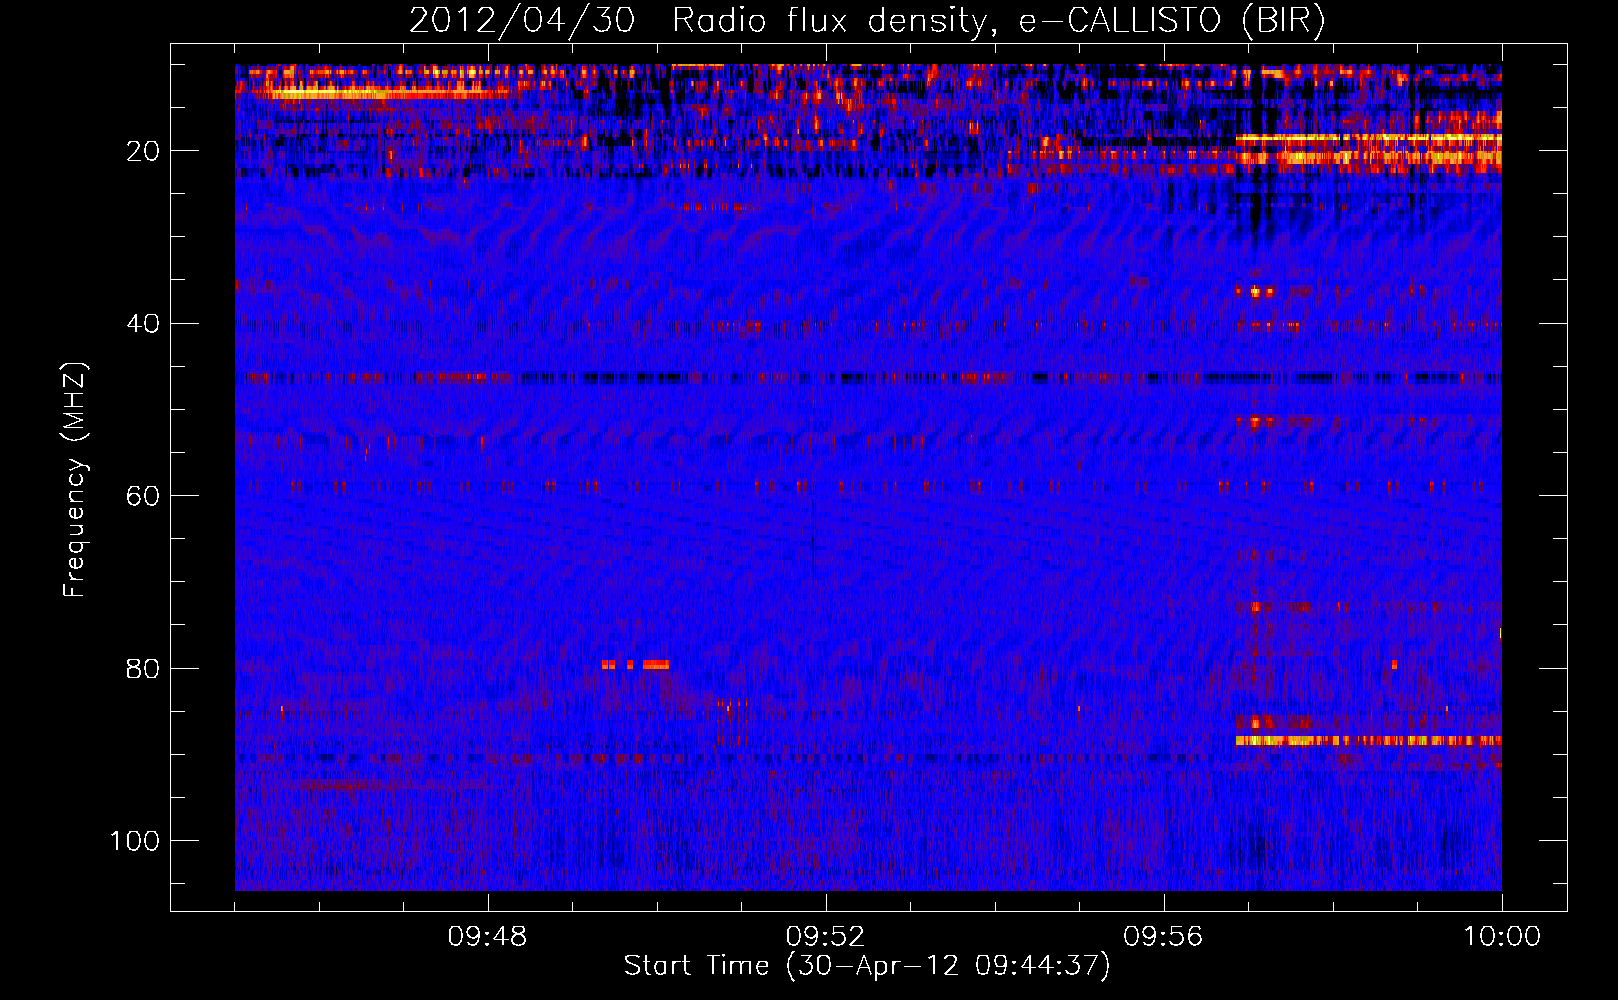This screenshot has width=1618, height=1000.
Task: Click the 60 MHz frequency tick label
Action: click(143, 496)
